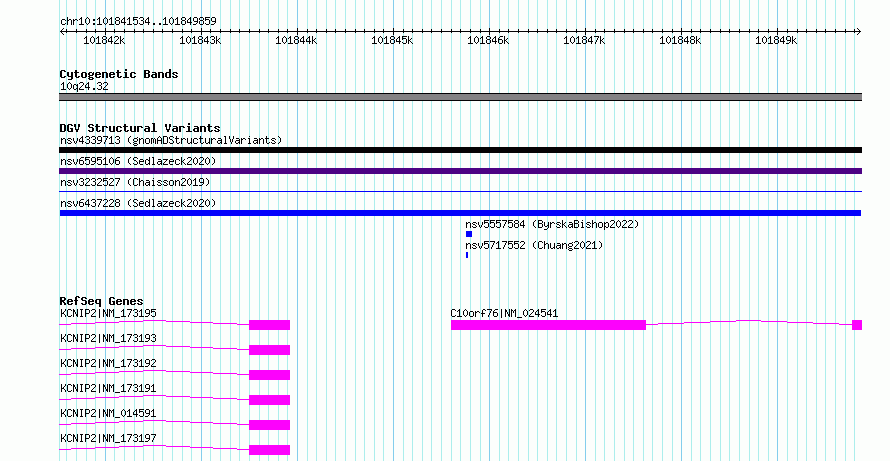Viewport: 890px width, 461px height.
Task: Click the KCNIP2 NM_173191 magenta exon block
Action: 270,400
